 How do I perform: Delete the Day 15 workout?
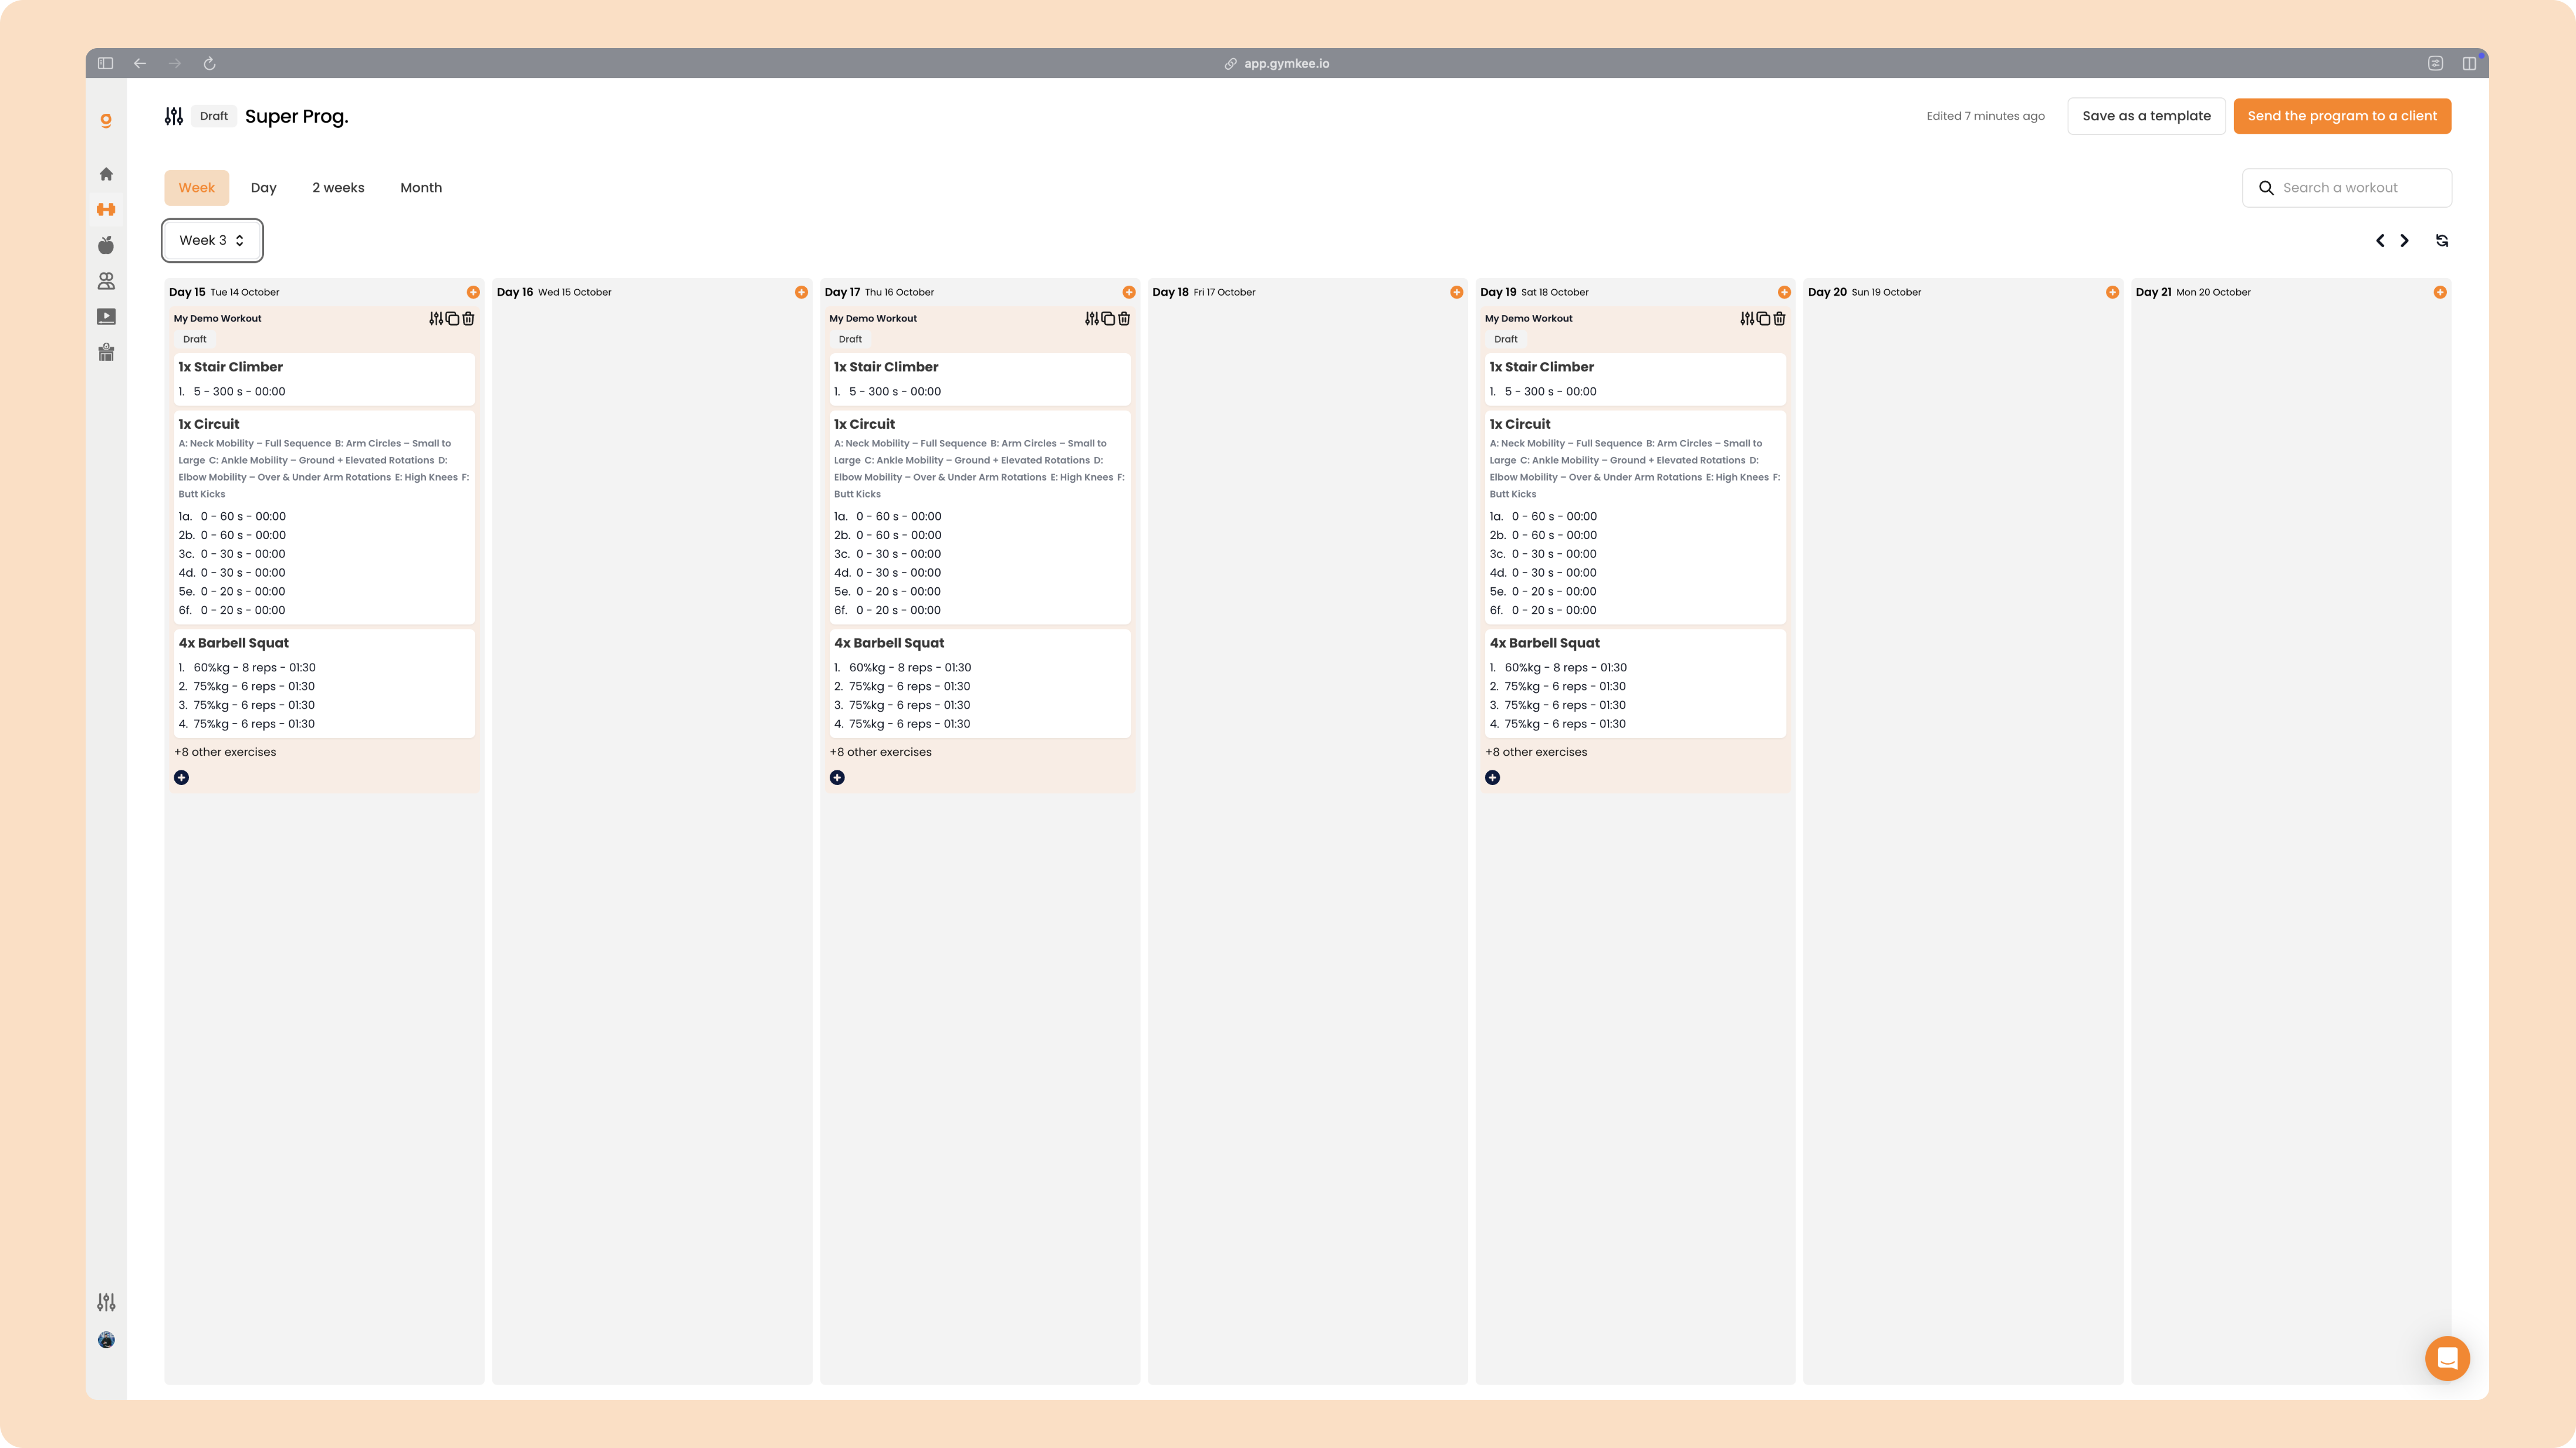pyautogui.click(x=468, y=319)
